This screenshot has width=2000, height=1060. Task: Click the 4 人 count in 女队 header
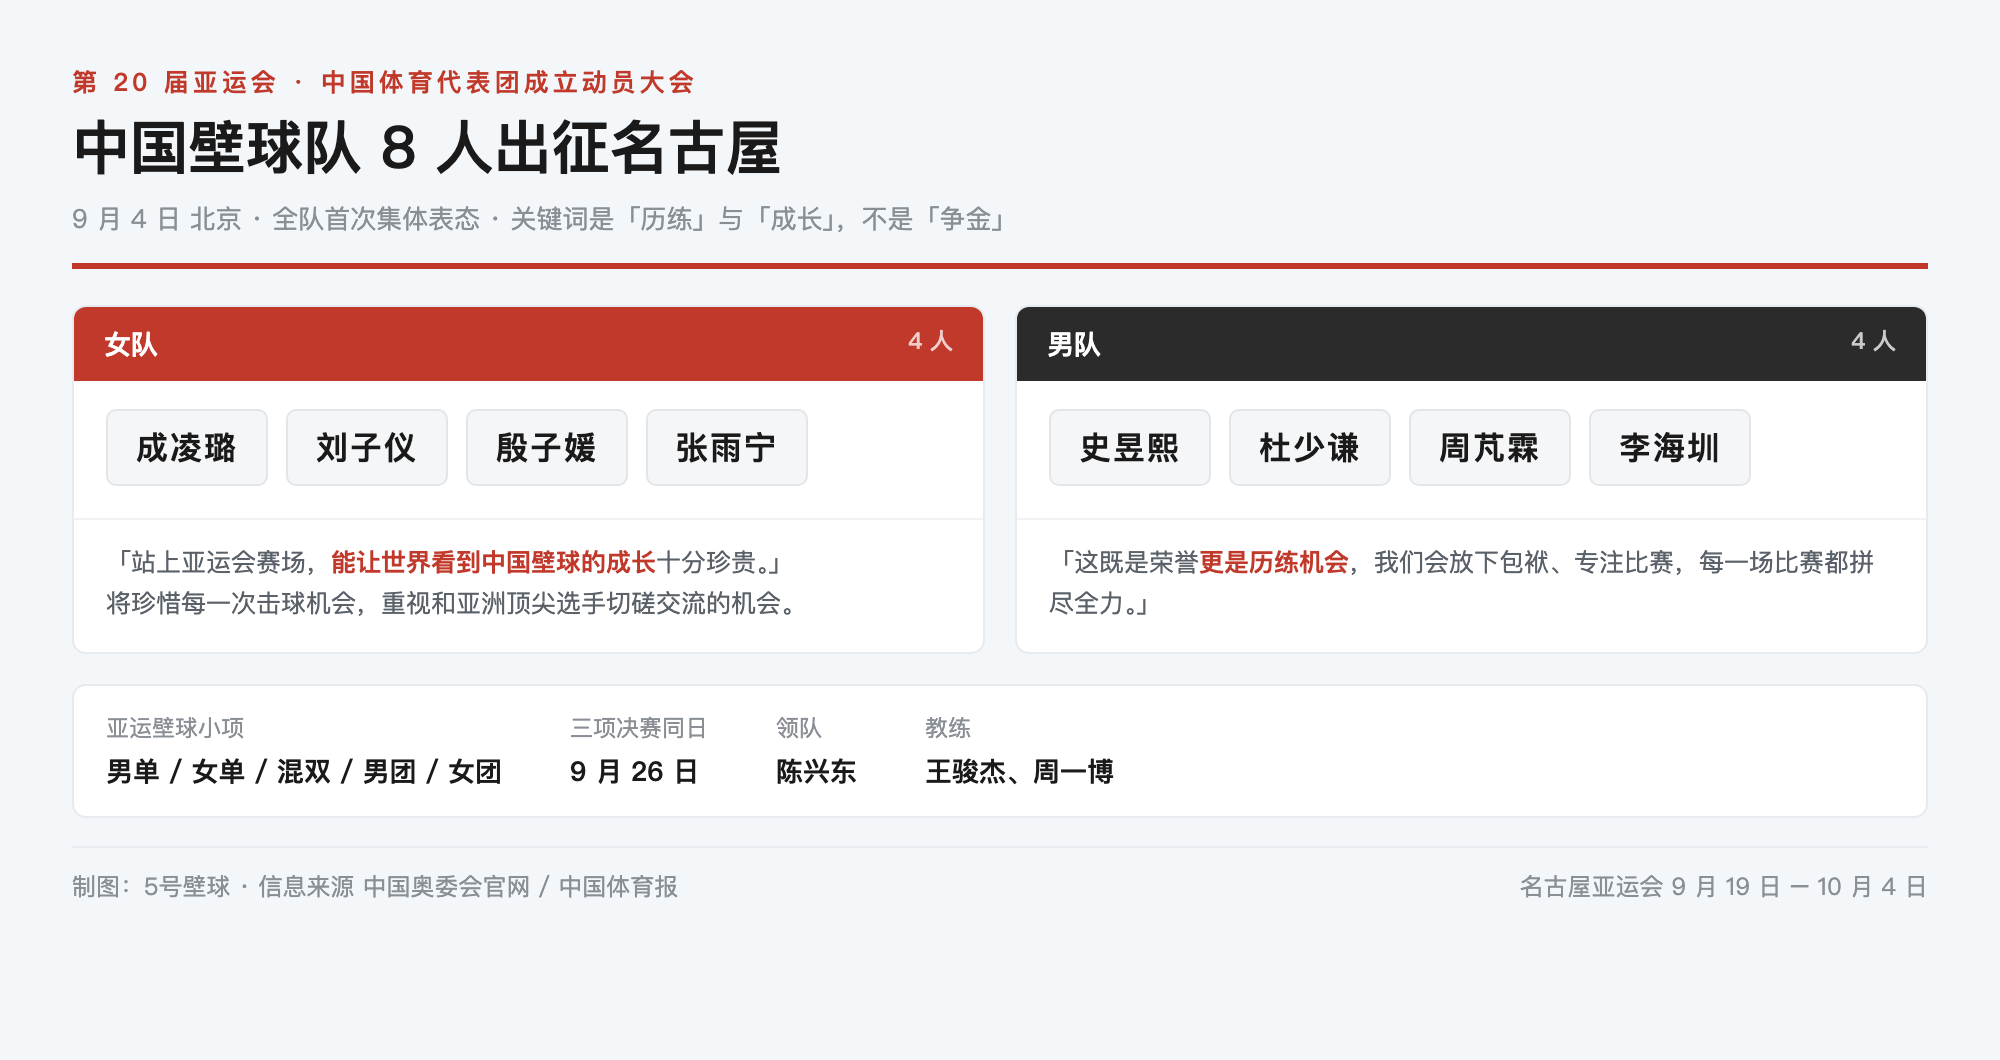click(930, 341)
